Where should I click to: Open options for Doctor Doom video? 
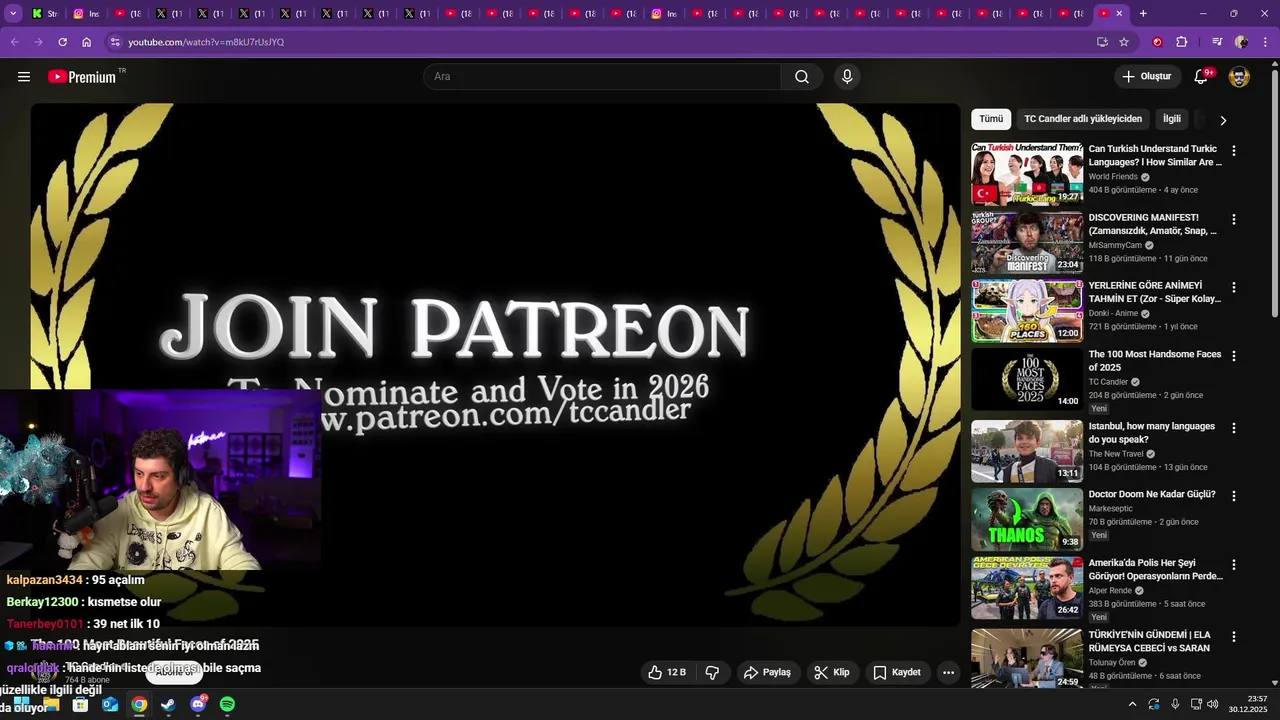1233,496
